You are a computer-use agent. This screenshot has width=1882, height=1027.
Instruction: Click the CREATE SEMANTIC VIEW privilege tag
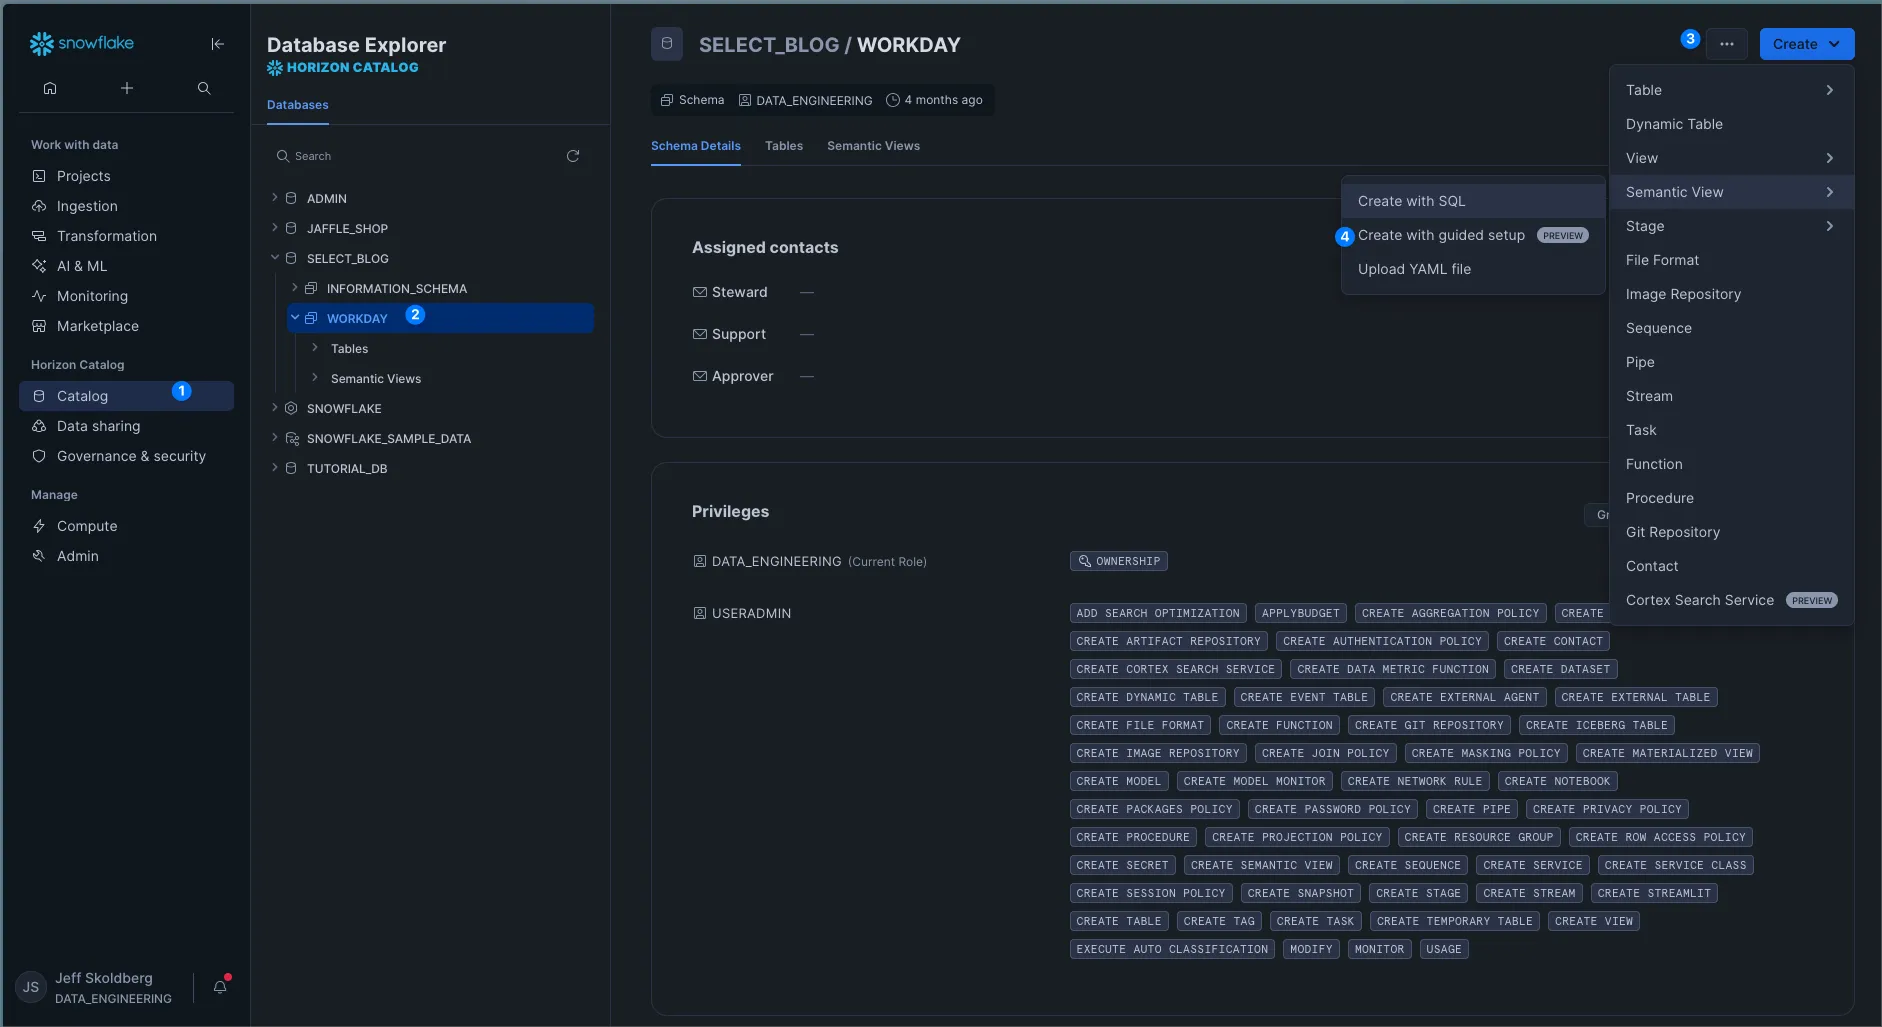(1262, 865)
